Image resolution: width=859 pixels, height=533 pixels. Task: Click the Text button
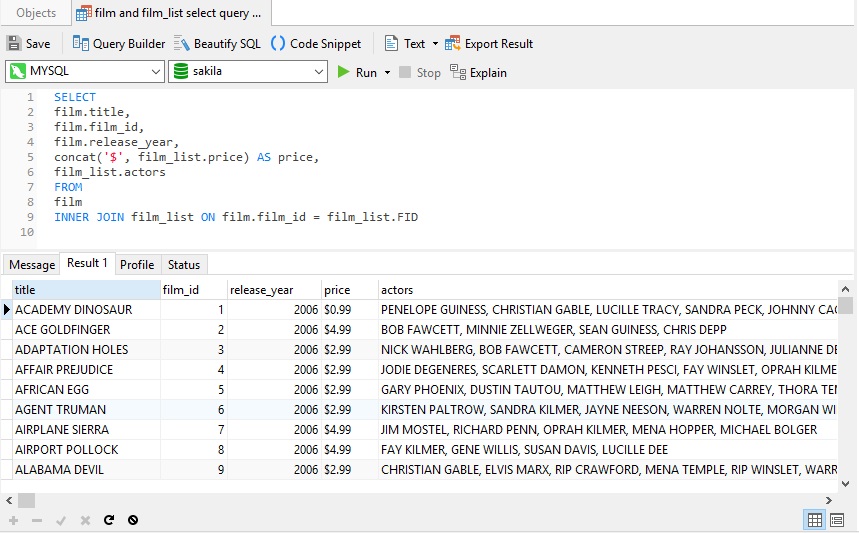tap(405, 44)
